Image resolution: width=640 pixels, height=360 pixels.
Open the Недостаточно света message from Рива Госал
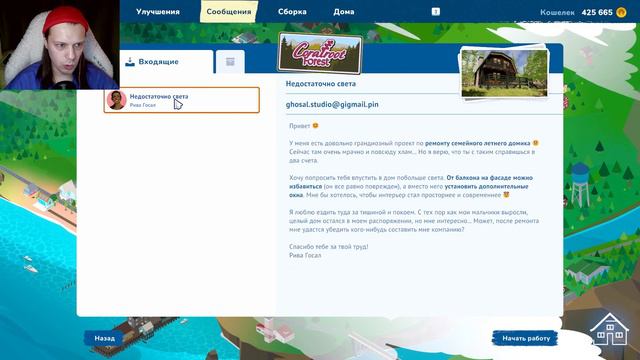(182, 100)
